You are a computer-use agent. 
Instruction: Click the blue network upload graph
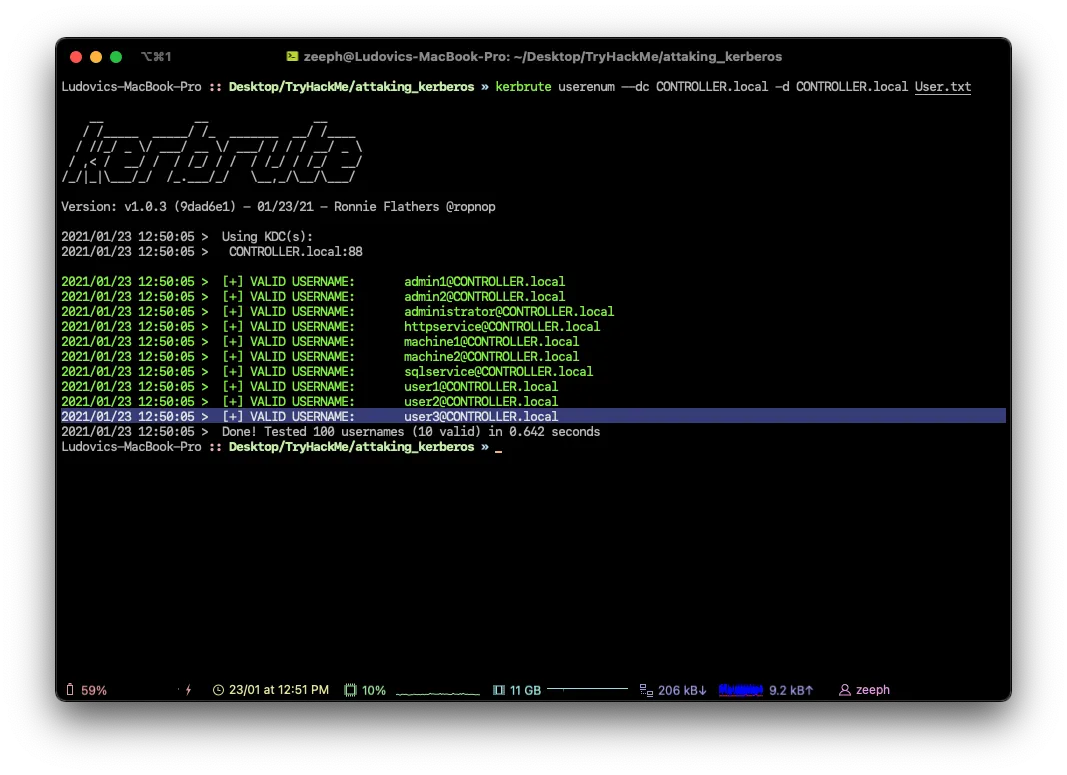point(741,689)
